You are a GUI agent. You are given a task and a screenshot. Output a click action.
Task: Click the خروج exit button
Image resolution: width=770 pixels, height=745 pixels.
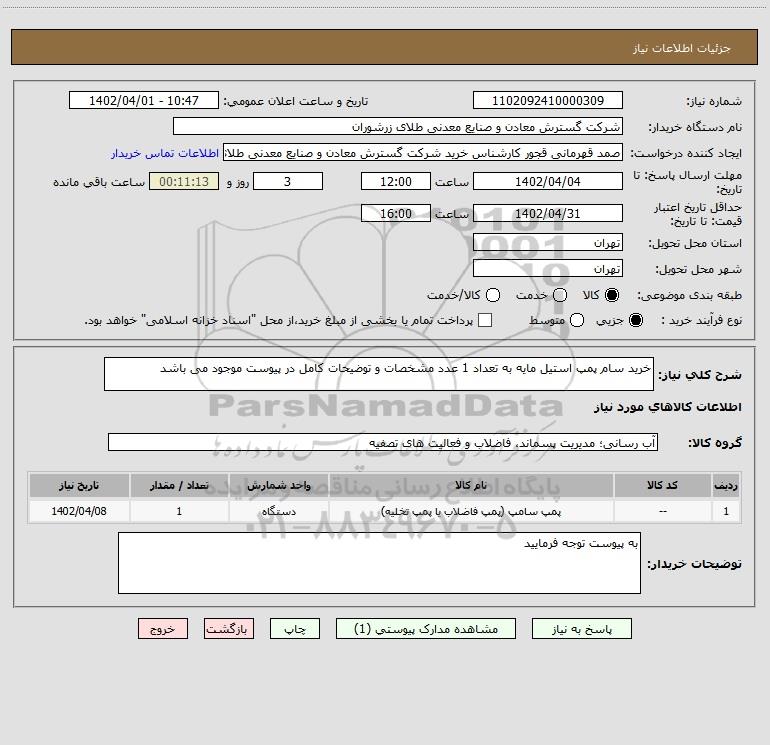(x=163, y=629)
